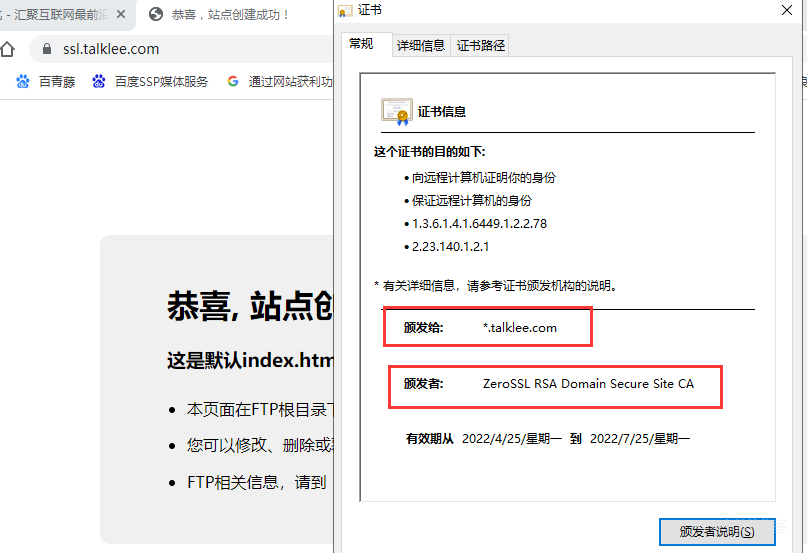Click the 百度SSP媒体服务 bookmark paw icon
807x553 pixels.
[99, 82]
